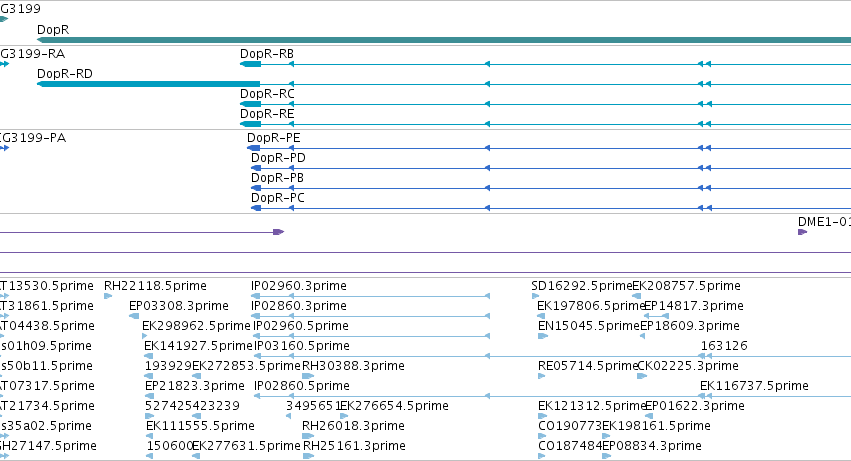Click the 150600 feature label

170,446
